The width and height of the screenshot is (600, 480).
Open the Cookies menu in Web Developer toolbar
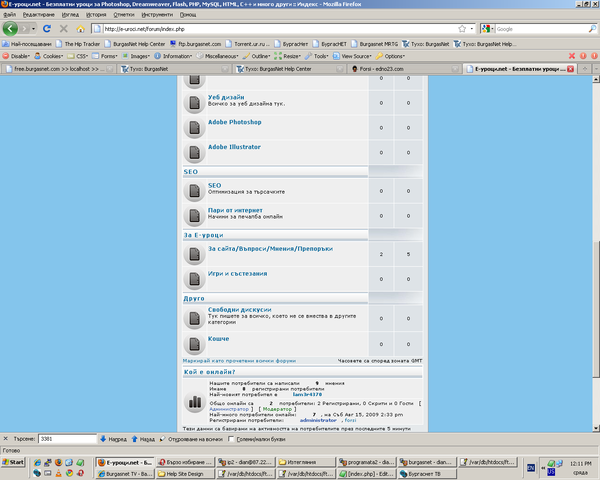tap(49, 56)
